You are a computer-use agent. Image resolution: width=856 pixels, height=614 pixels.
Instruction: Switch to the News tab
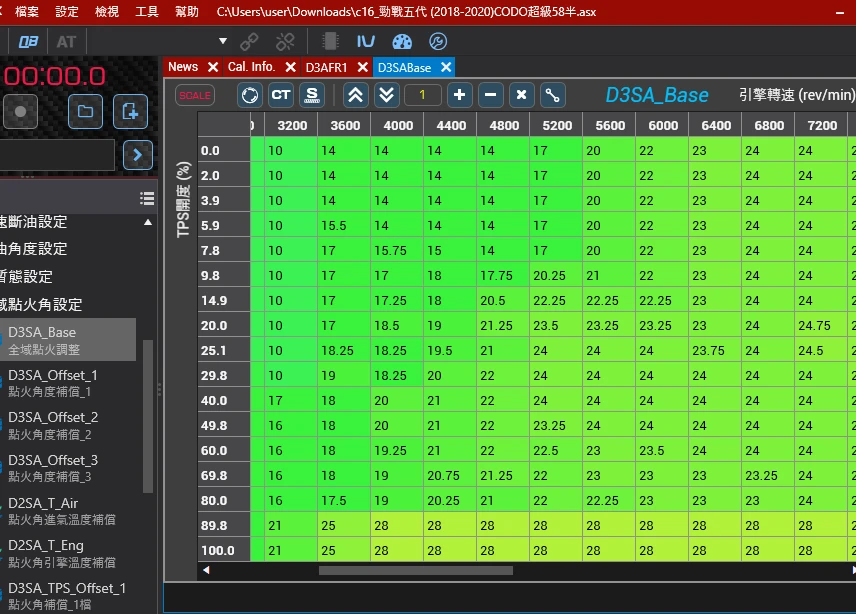tap(183, 67)
